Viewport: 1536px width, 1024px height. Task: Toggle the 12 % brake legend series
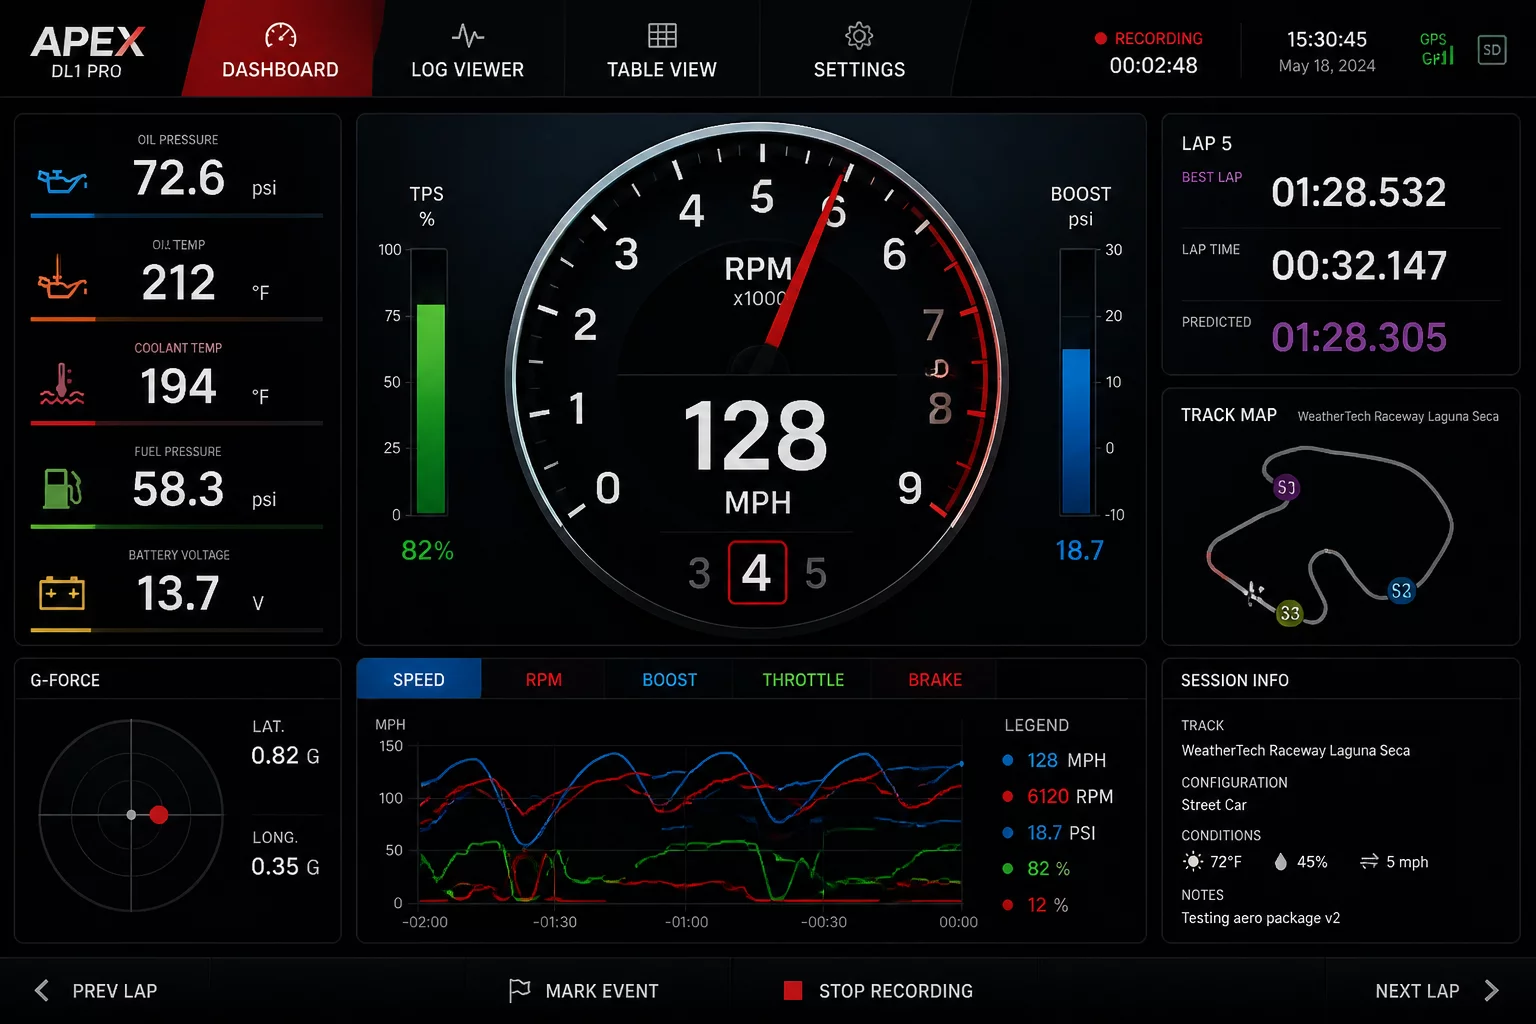1035,904
